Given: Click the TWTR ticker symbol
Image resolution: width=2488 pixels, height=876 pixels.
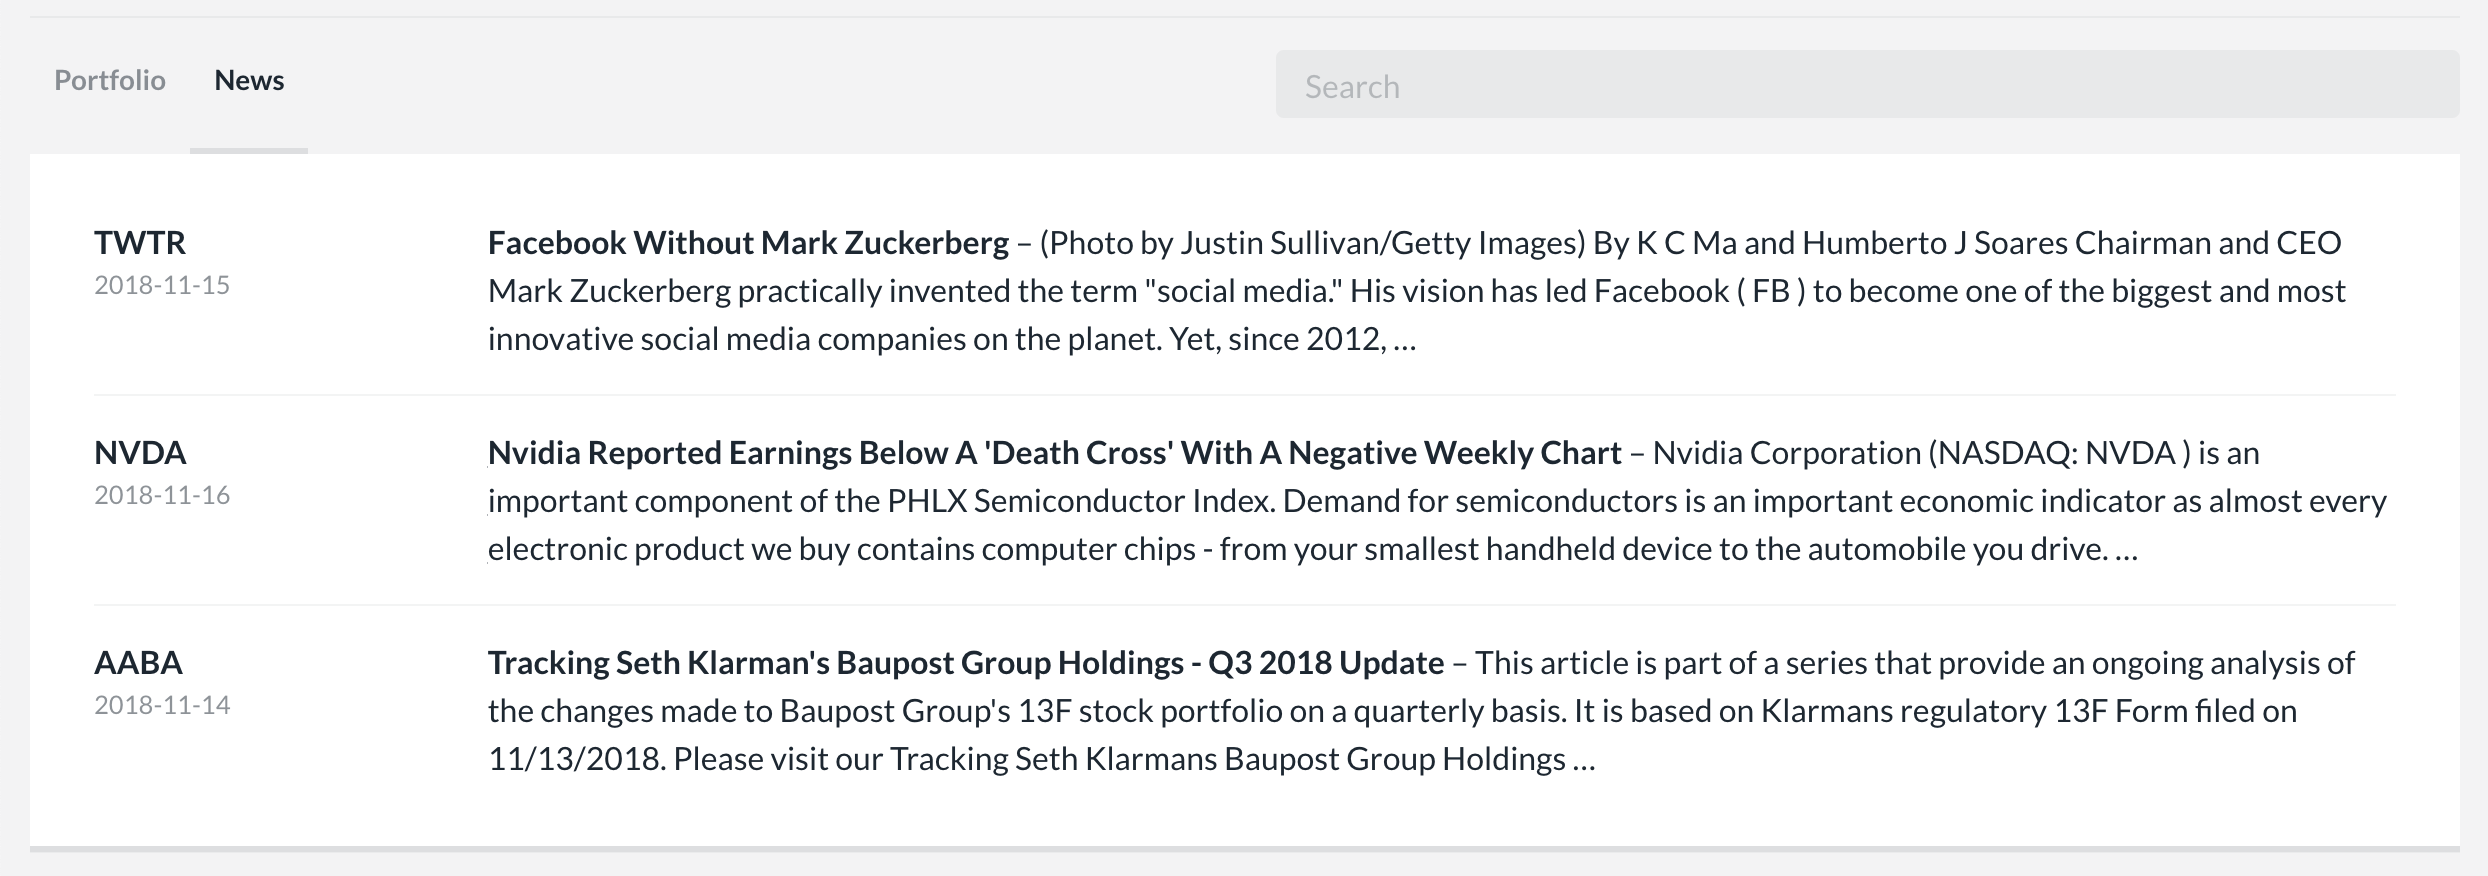Looking at the screenshot, I should (140, 243).
